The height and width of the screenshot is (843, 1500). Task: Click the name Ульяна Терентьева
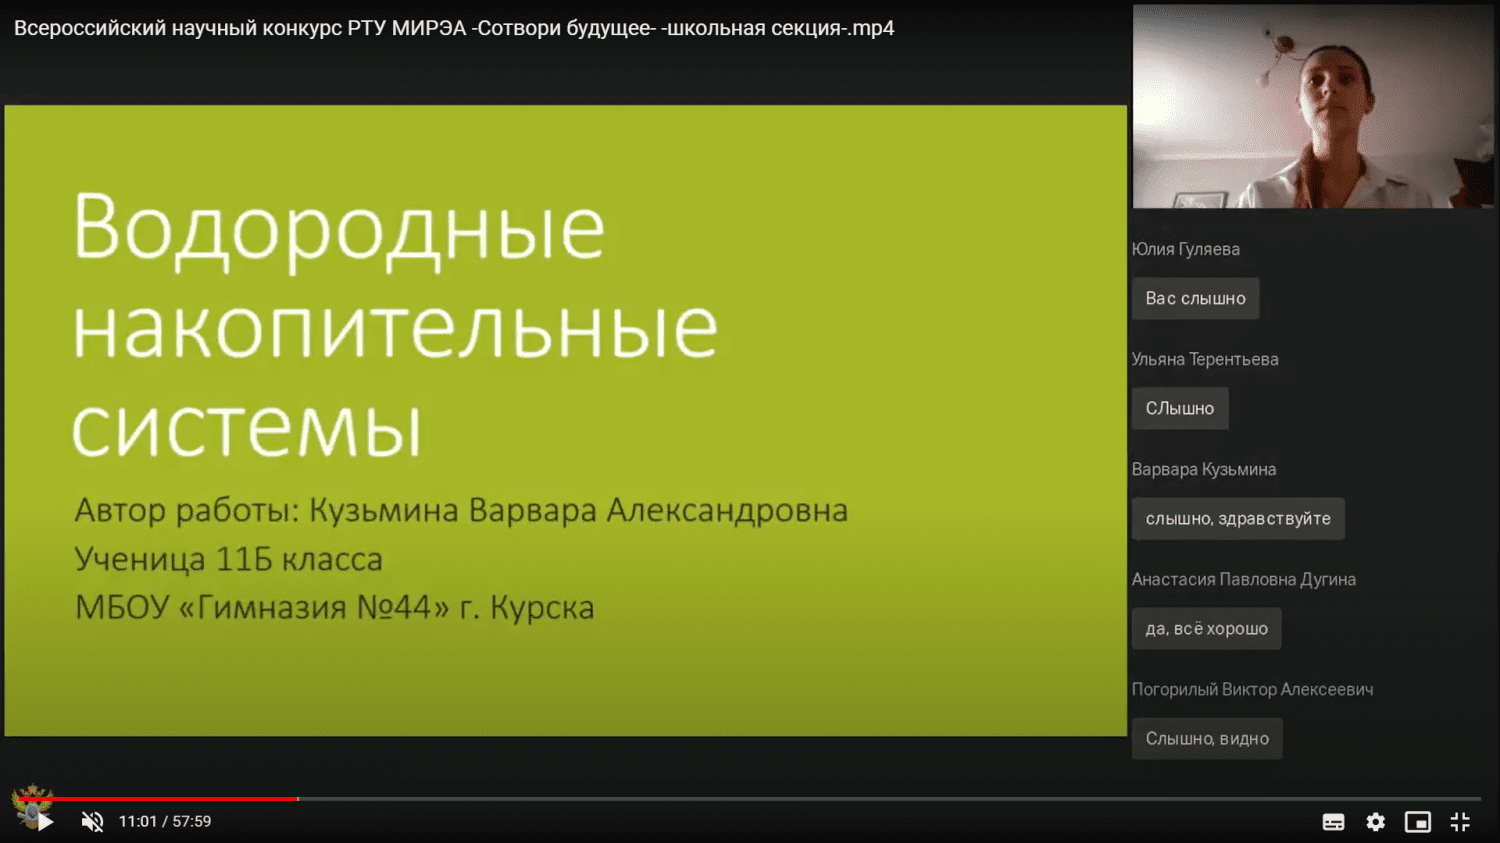pyautogui.click(x=1205, y=359)
